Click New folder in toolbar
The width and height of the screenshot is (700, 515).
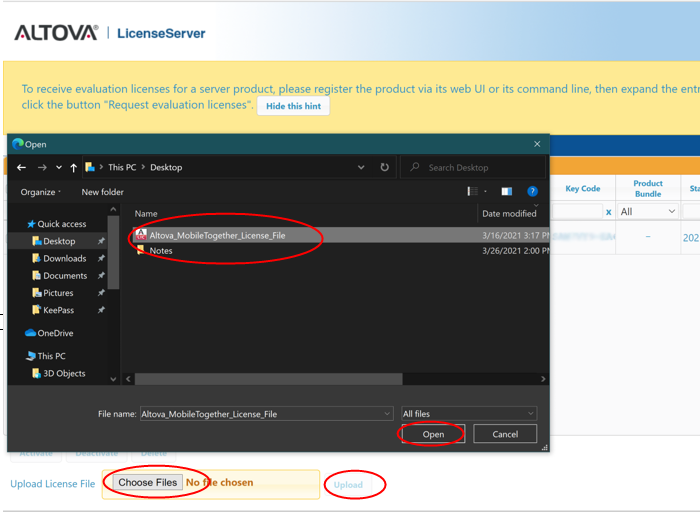coord(102,192)
